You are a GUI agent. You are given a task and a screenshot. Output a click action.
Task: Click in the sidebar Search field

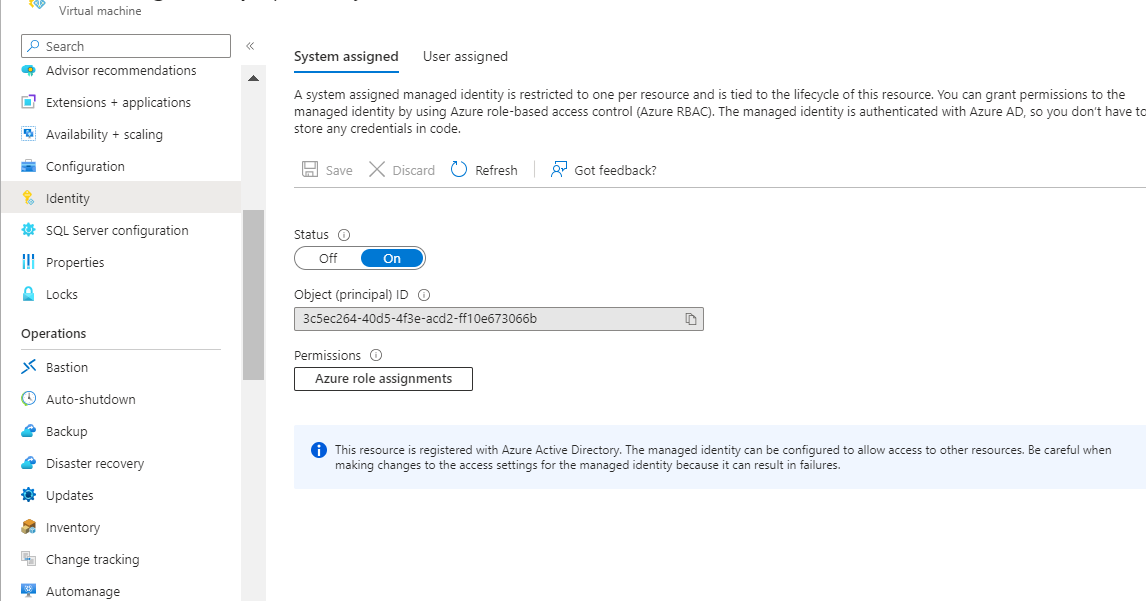click(x=126, y=46)
